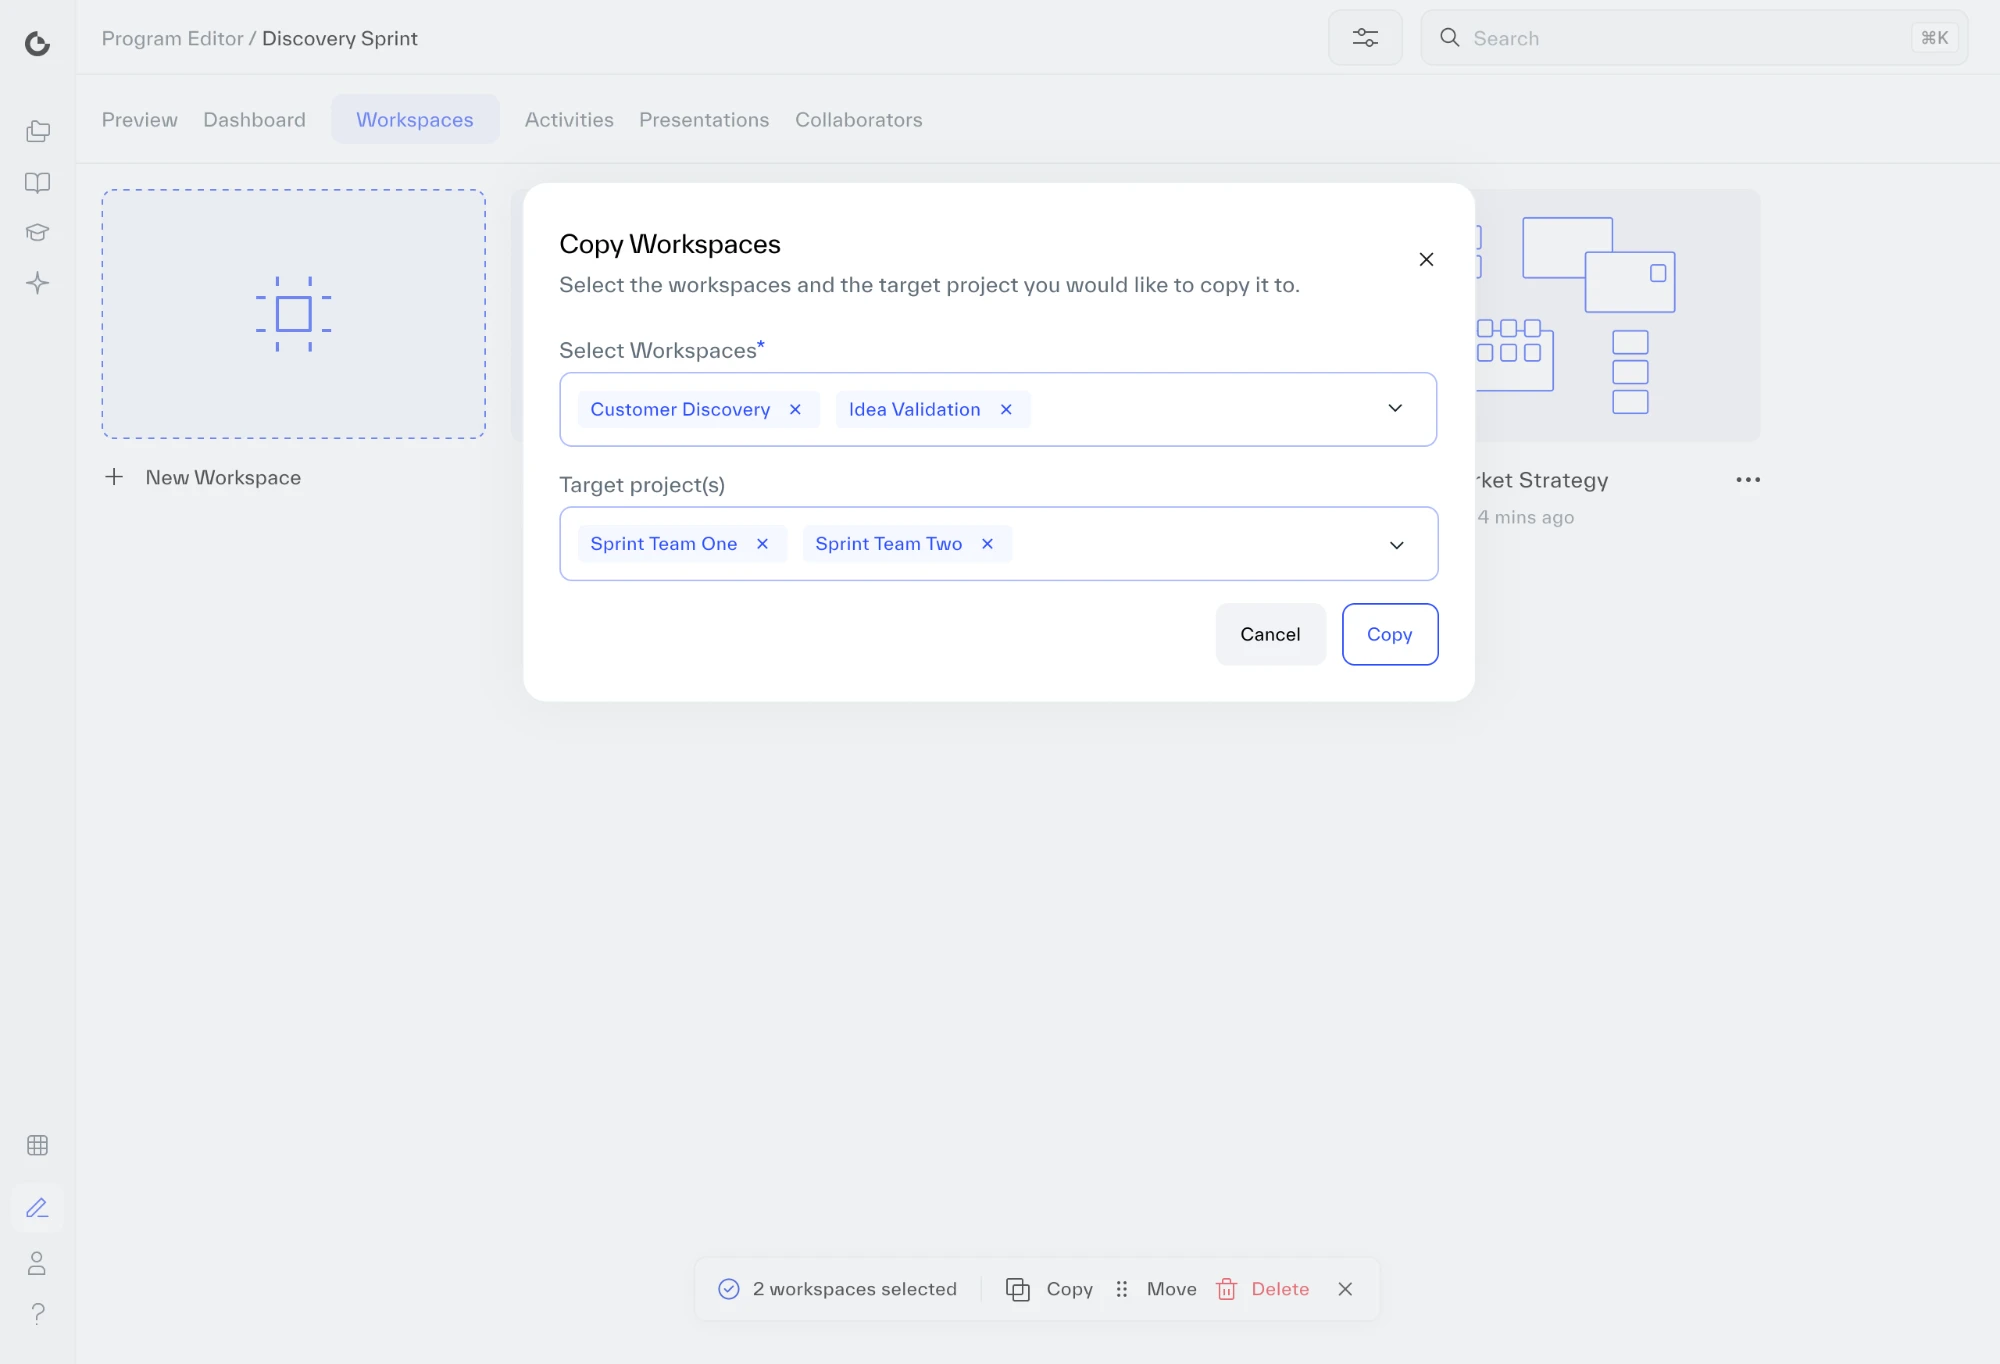Click the app logo icon in sidebar
The width and height of the screenshot is (2000, 1364).
pyautogui.click(x=37, y=43)
